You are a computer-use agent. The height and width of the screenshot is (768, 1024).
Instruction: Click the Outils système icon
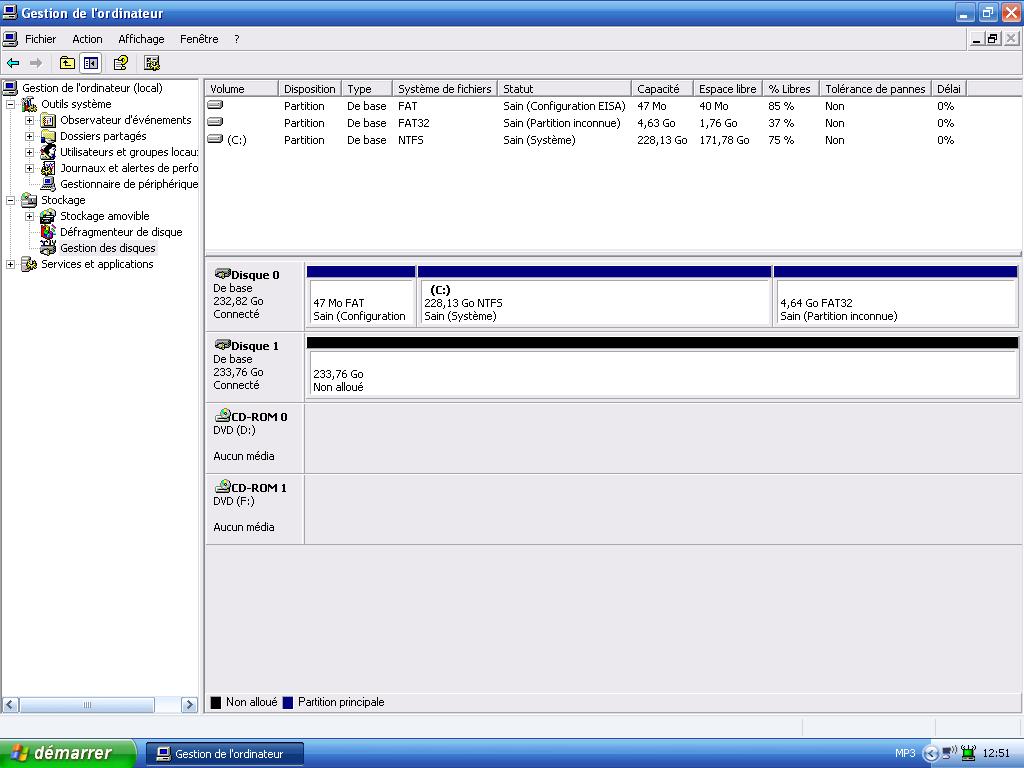[29, 104]
